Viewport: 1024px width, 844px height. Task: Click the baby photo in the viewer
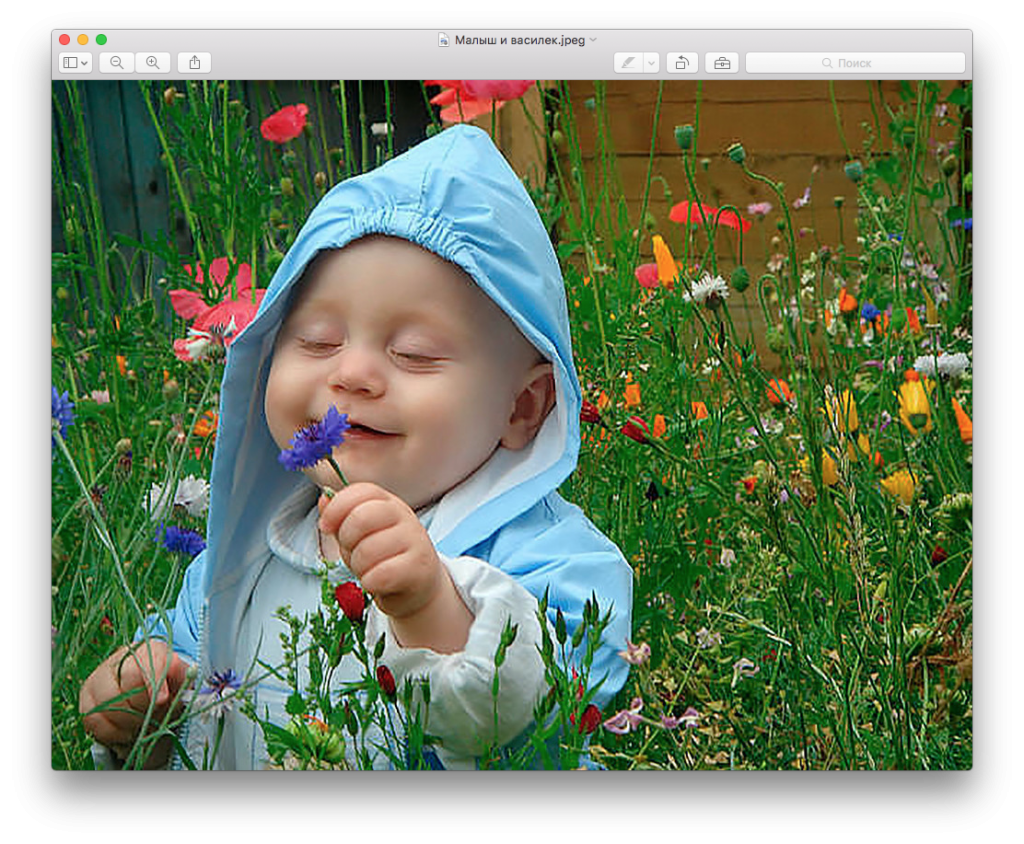(x=512, y=425)
